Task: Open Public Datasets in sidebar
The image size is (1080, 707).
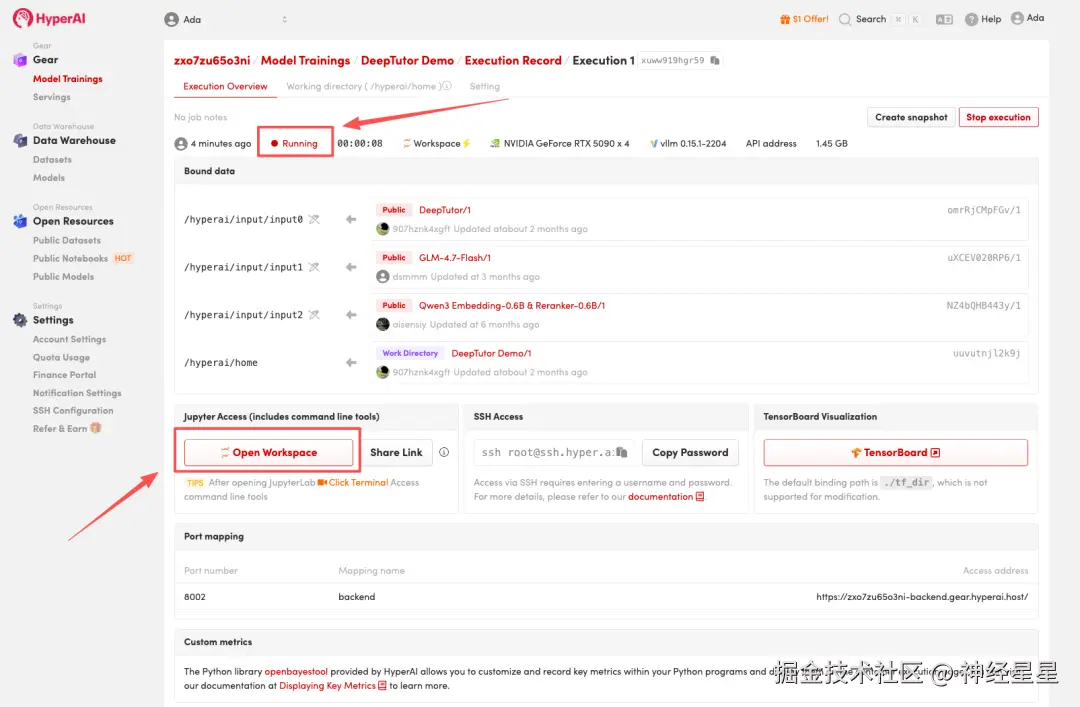Action: coord(67,240)
